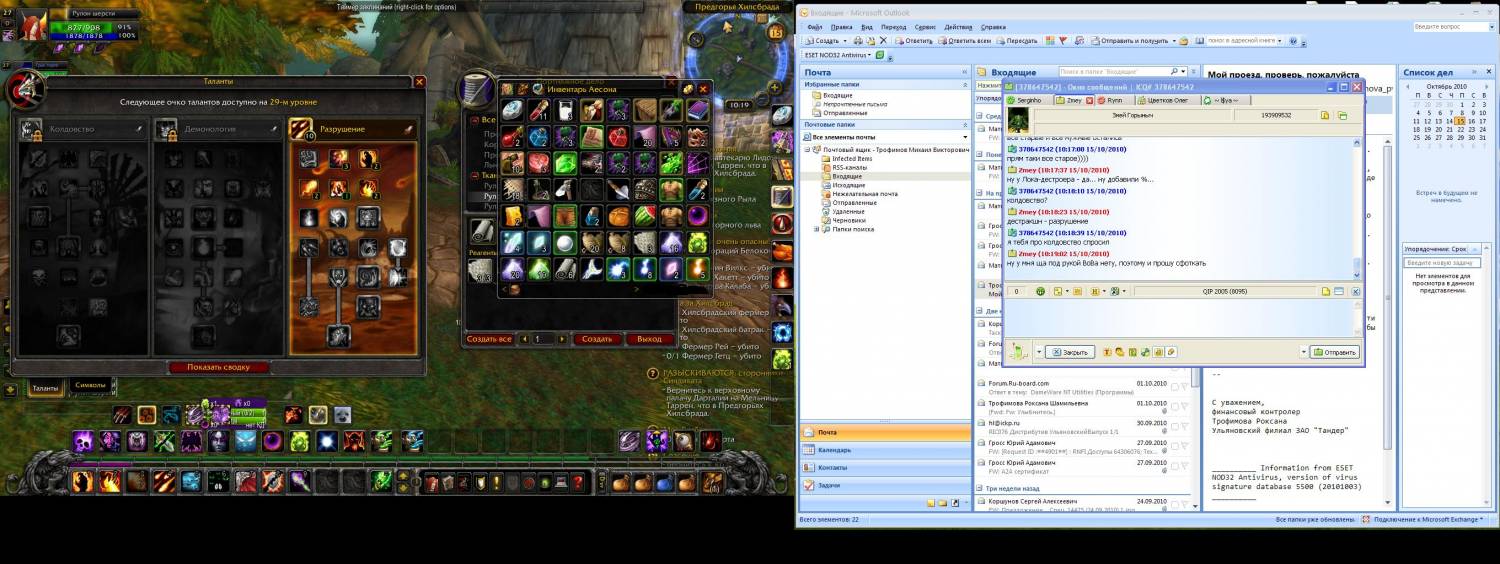Click the print icon in Outlook toolbar

pos(858,41)
